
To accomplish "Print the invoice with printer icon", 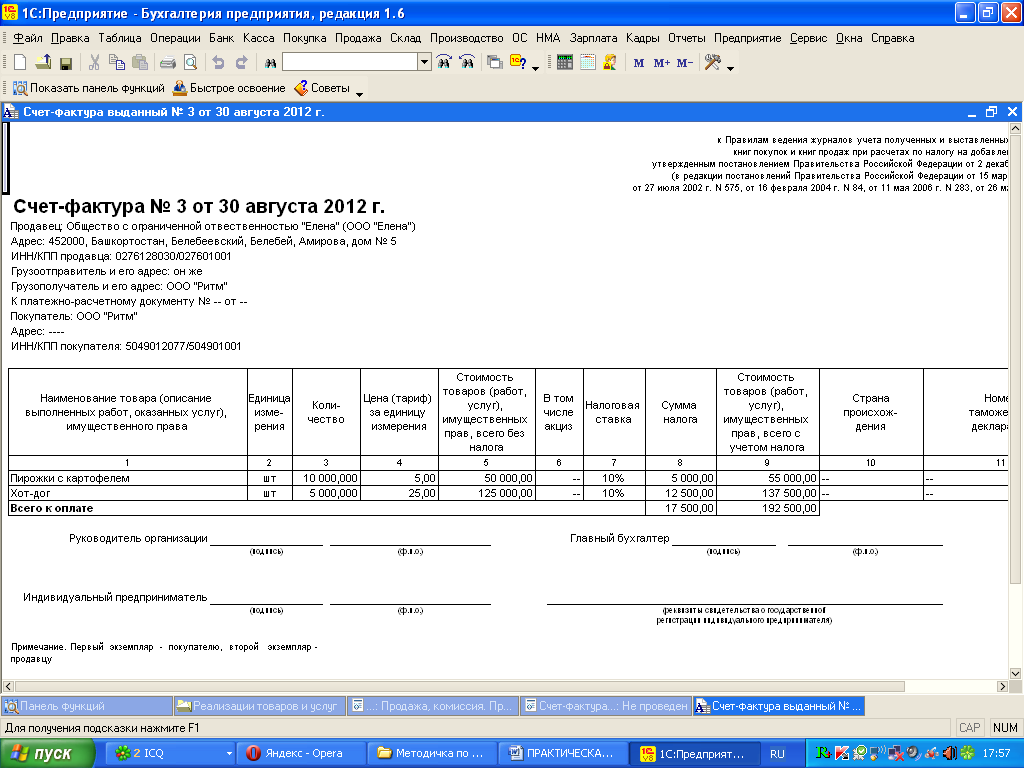I will (168, 63).
